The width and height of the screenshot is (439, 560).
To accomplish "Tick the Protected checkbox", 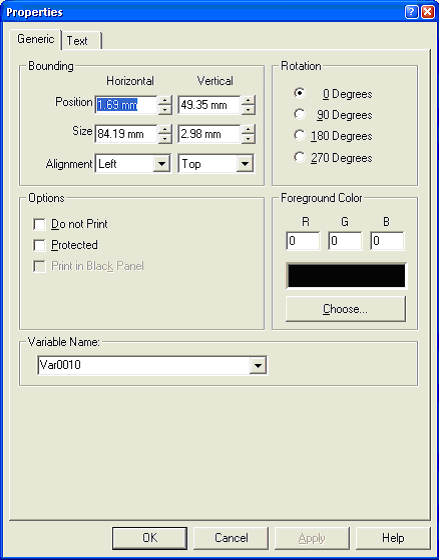I will (x=39, y=245).
